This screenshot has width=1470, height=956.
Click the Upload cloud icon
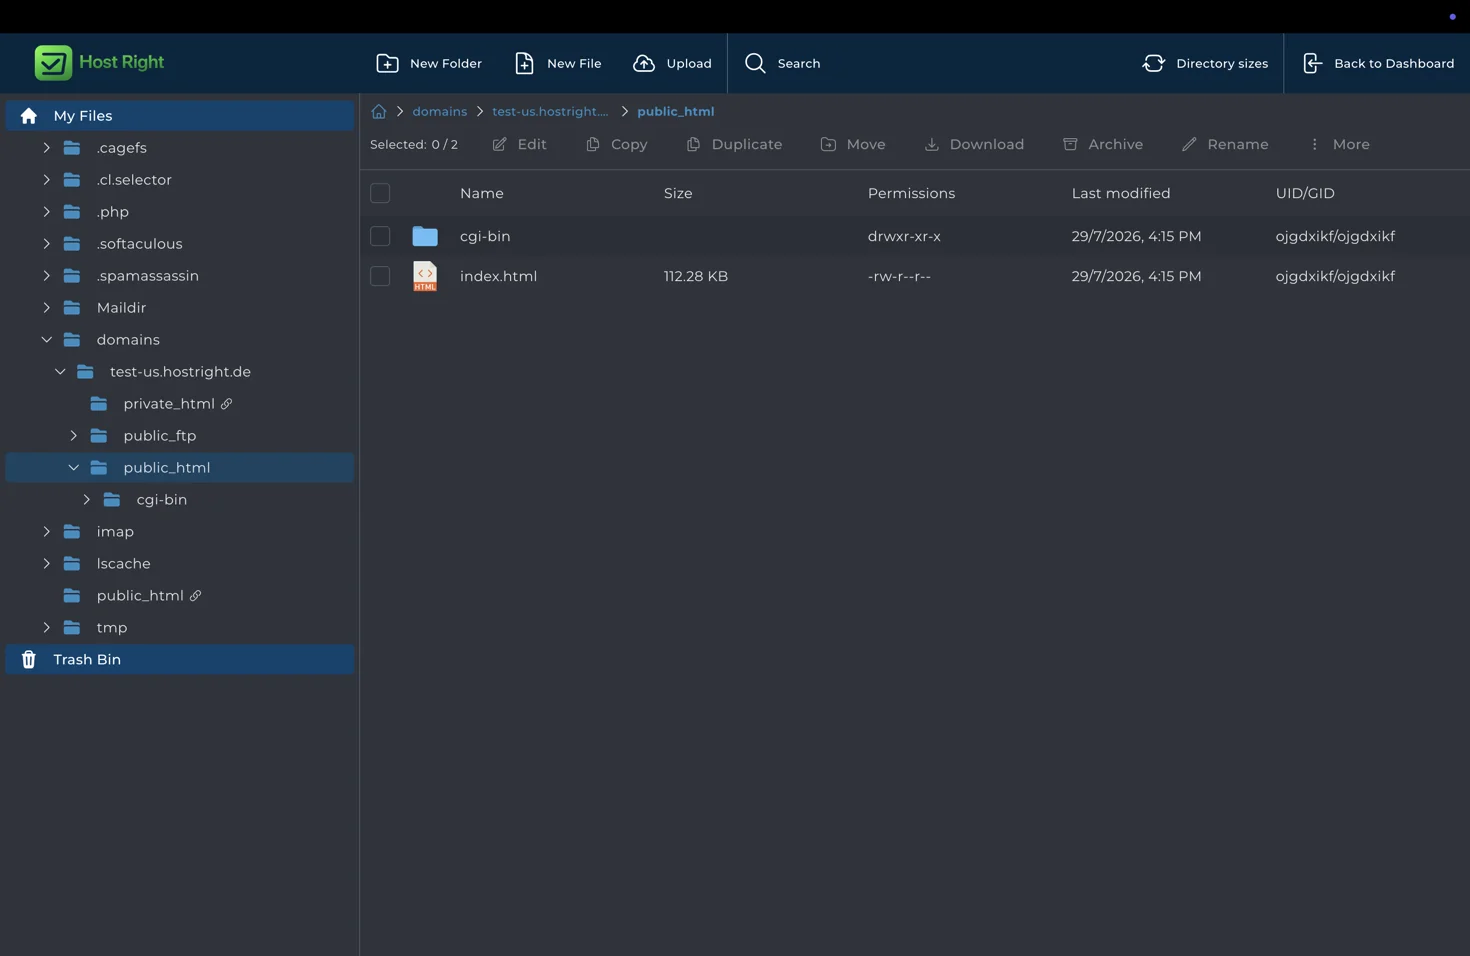644,63
